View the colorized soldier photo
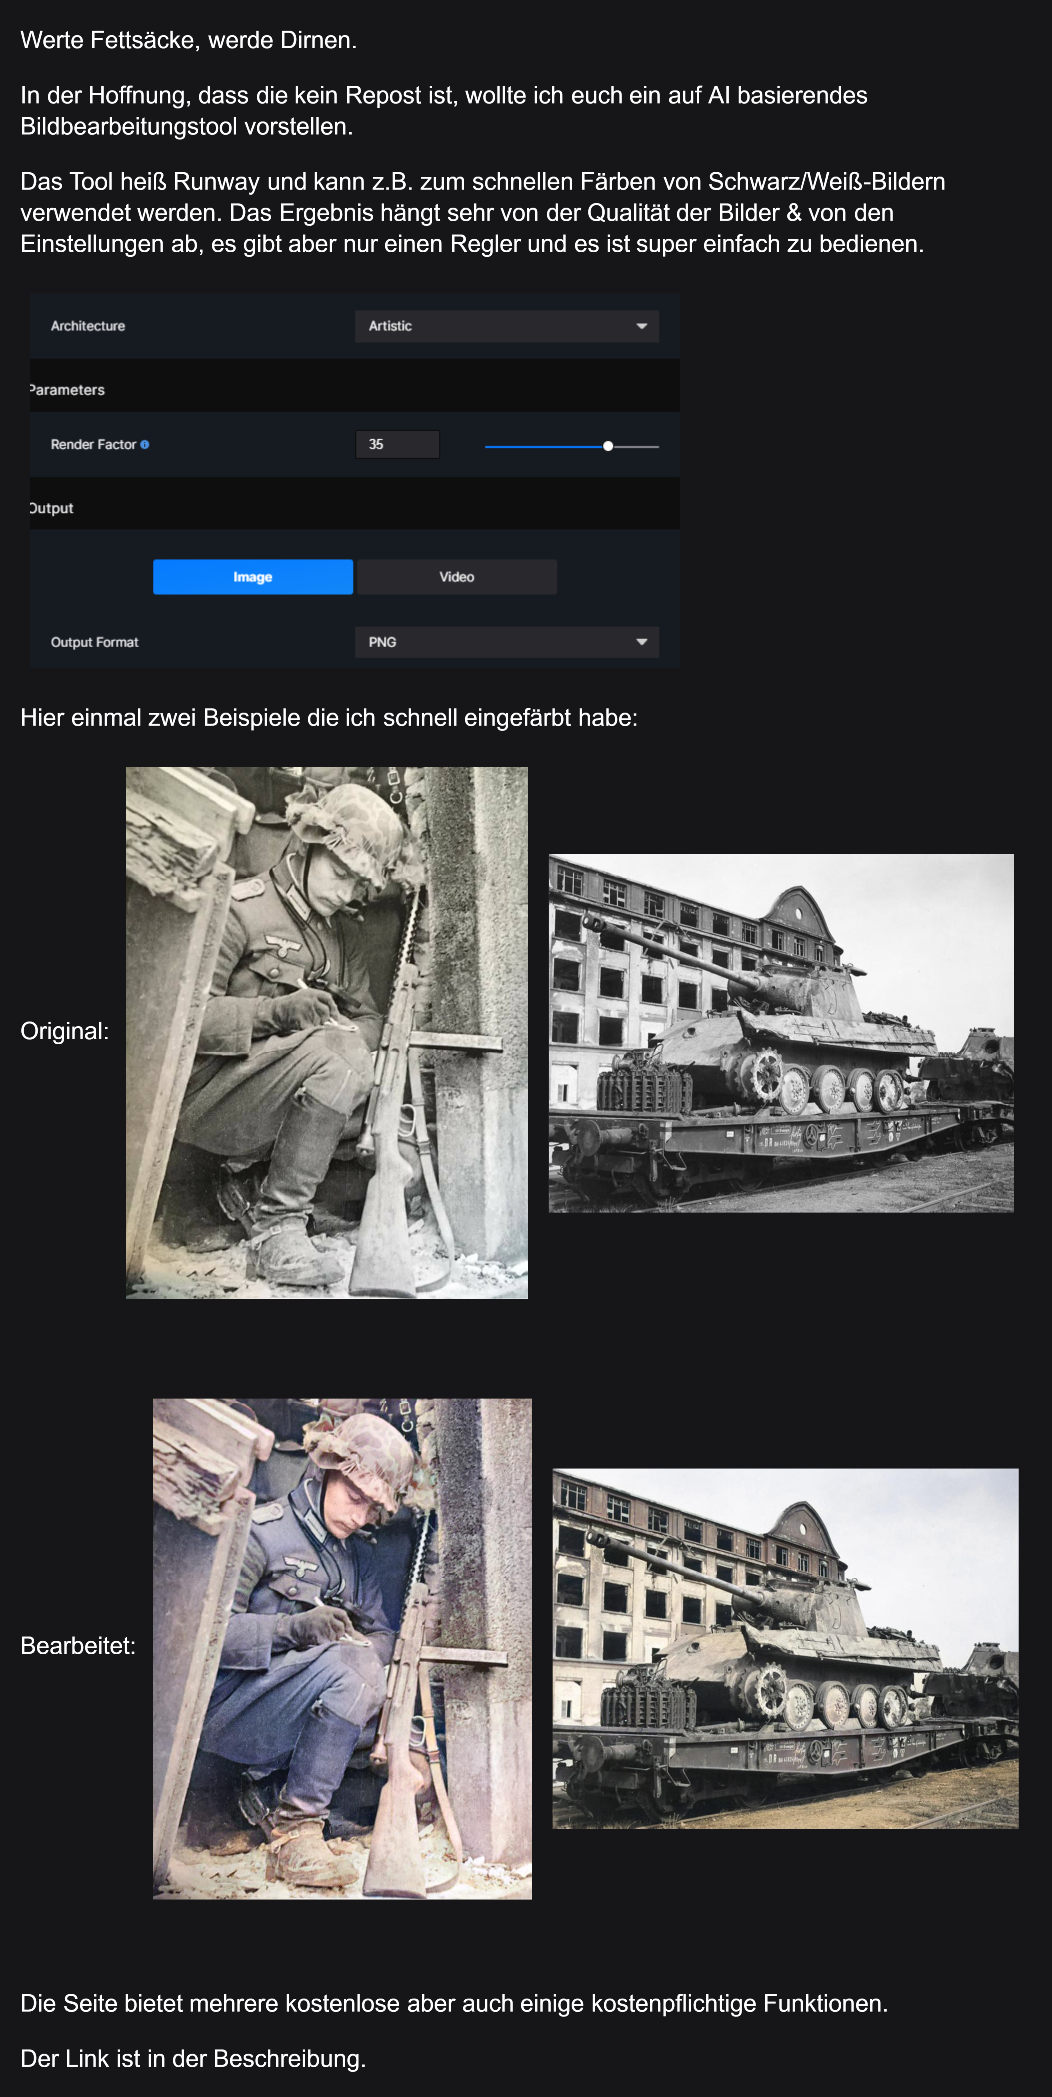The width and height of the screenshot is (1052, 2097). tap(342, 1648)
